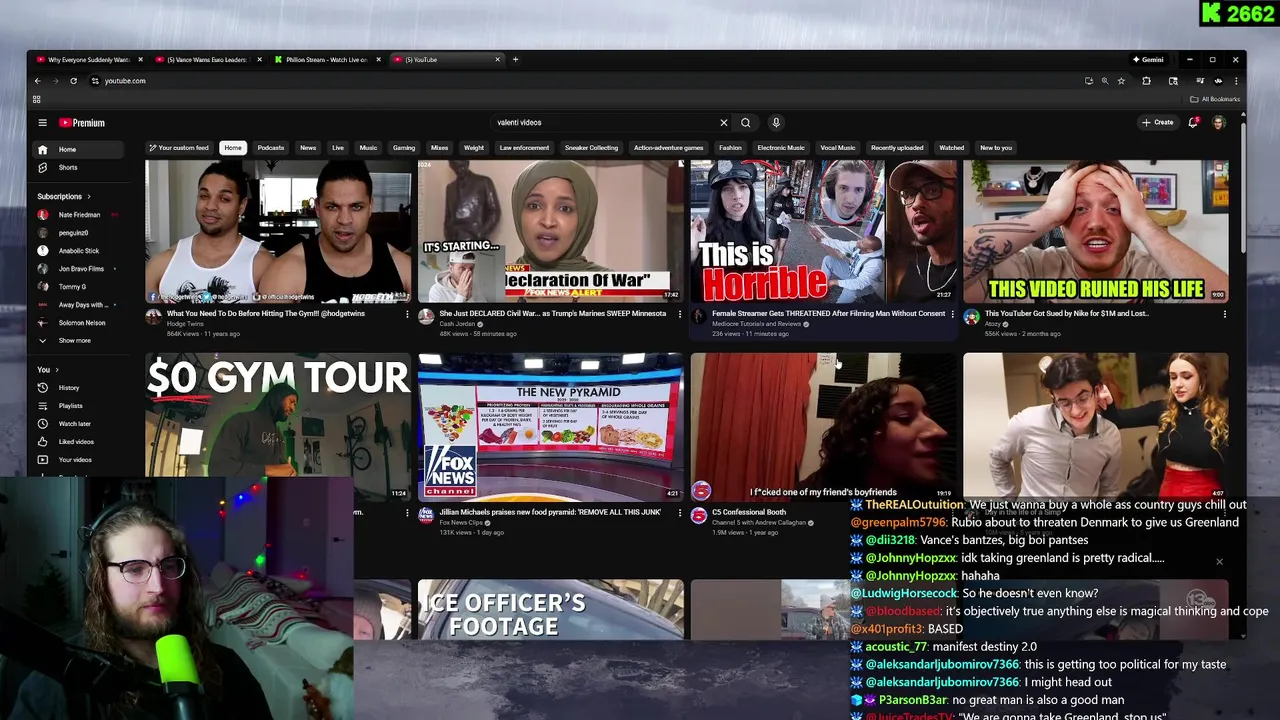The image size is (1280, 720).
Task: Open the browser zoom magnifier icon
Action: point(1105,81)
